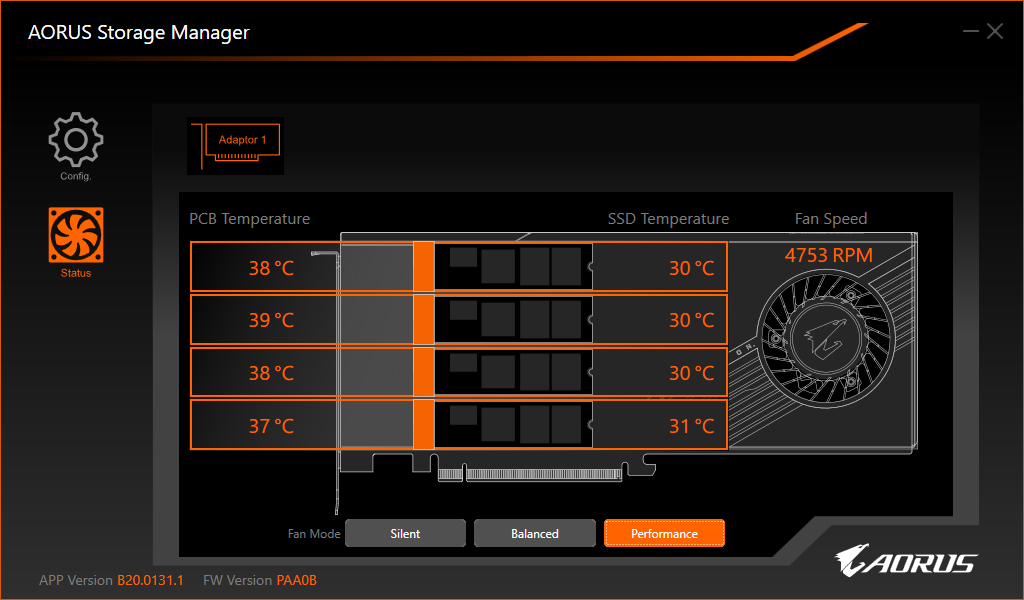
Task: Switch fan mode to Balanced
Action: 534,533
